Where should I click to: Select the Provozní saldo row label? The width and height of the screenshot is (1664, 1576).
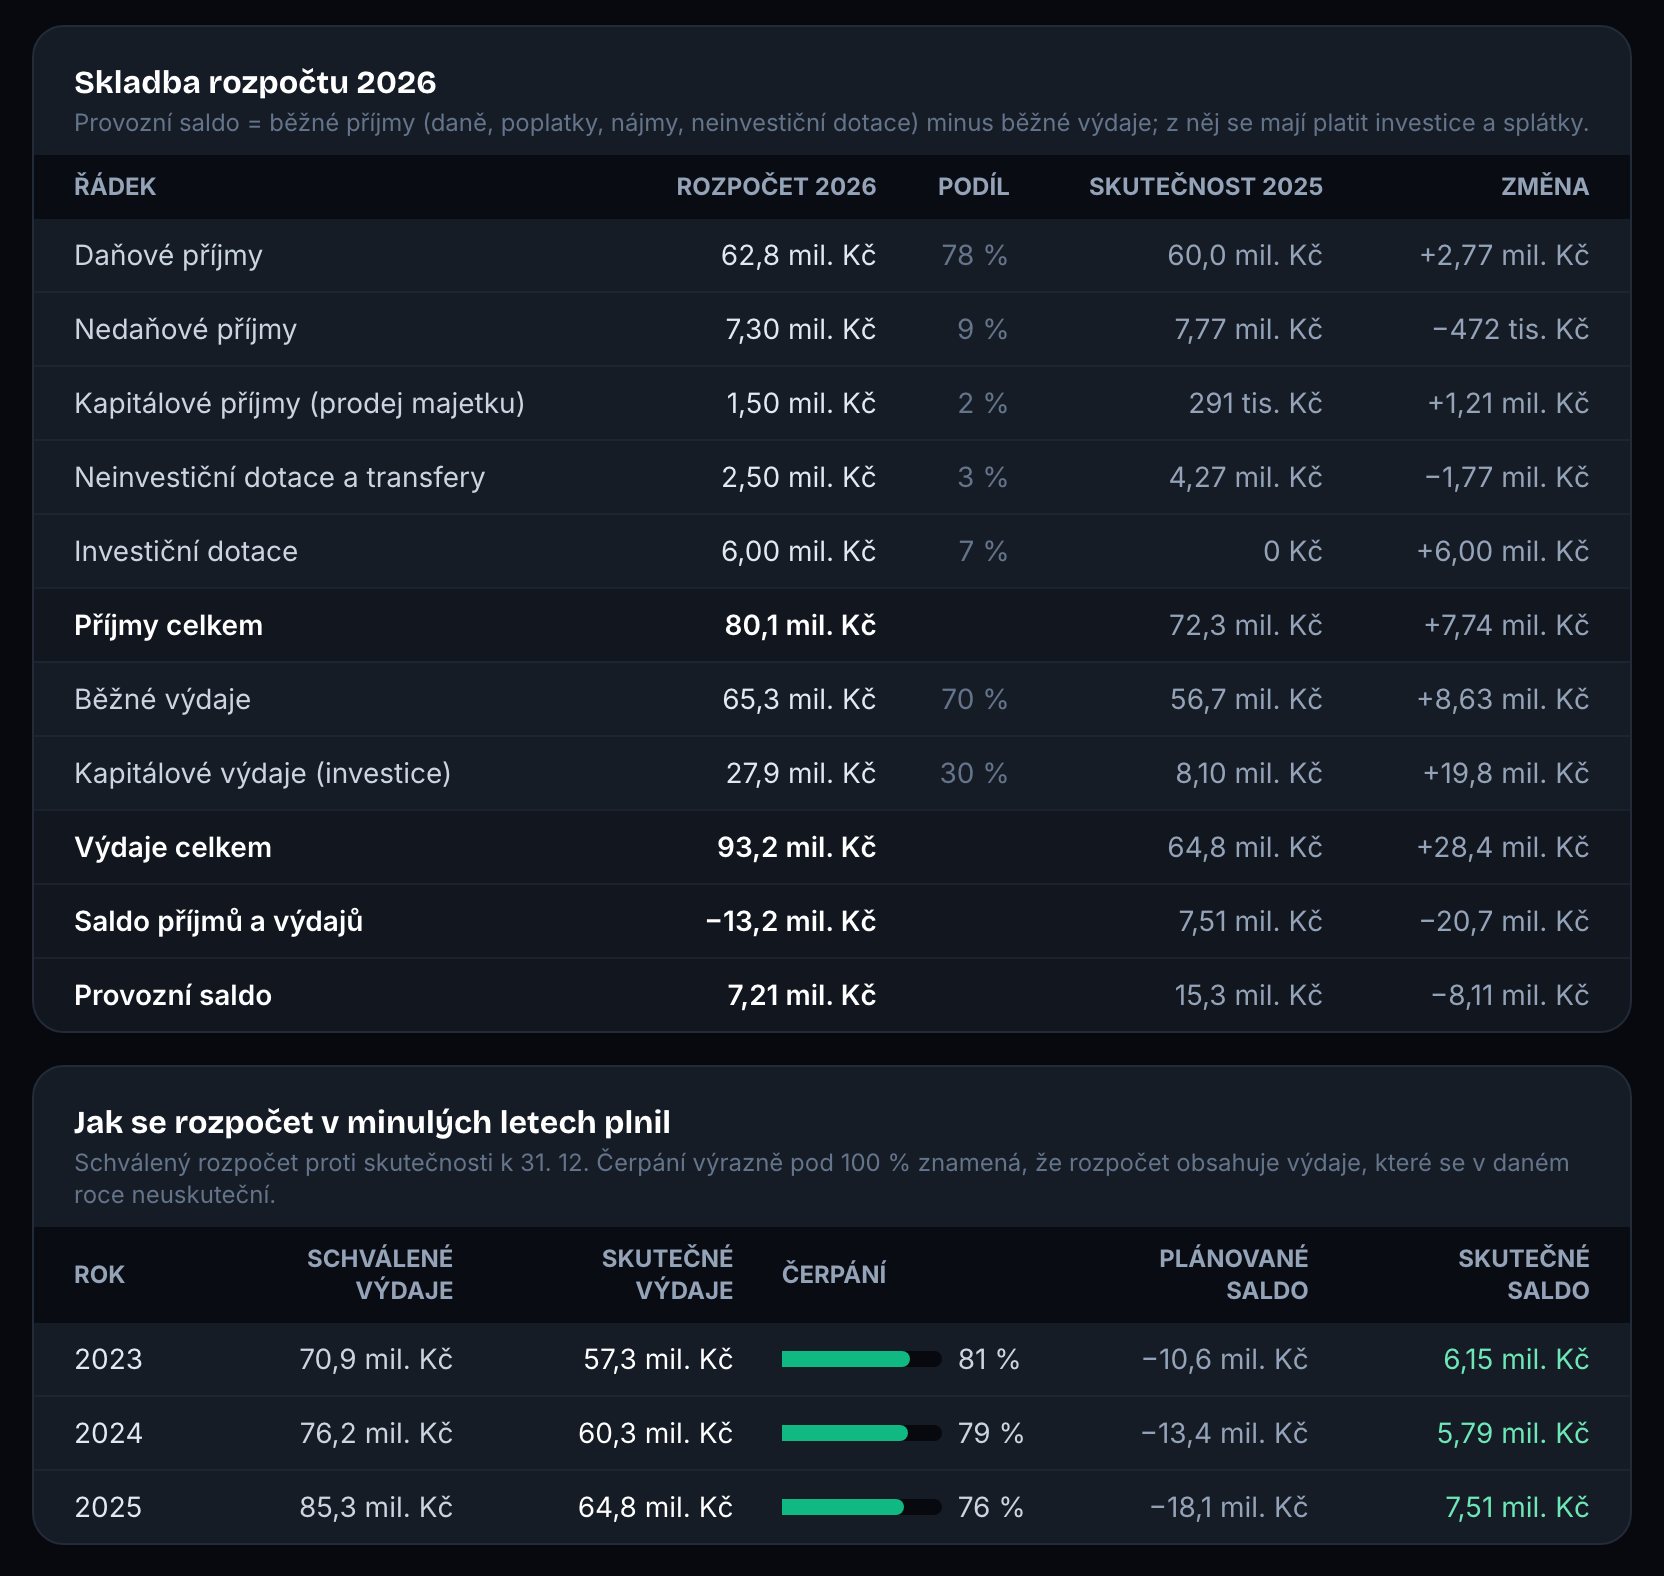point(173,996)
